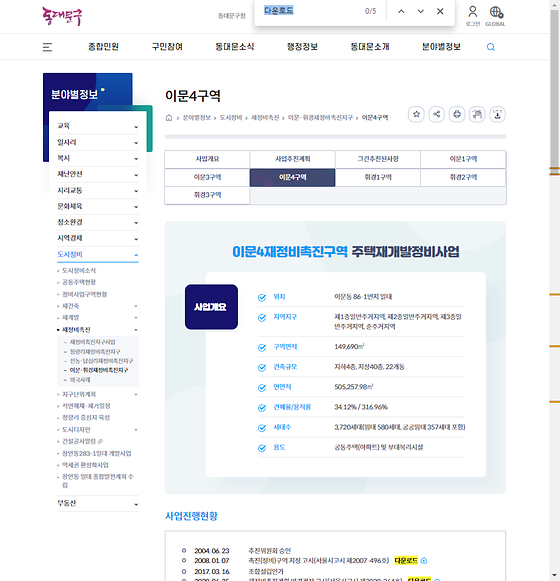The image size is (560, 581).
Task: Close the find-in-page bar
Action: click(440, 11)
